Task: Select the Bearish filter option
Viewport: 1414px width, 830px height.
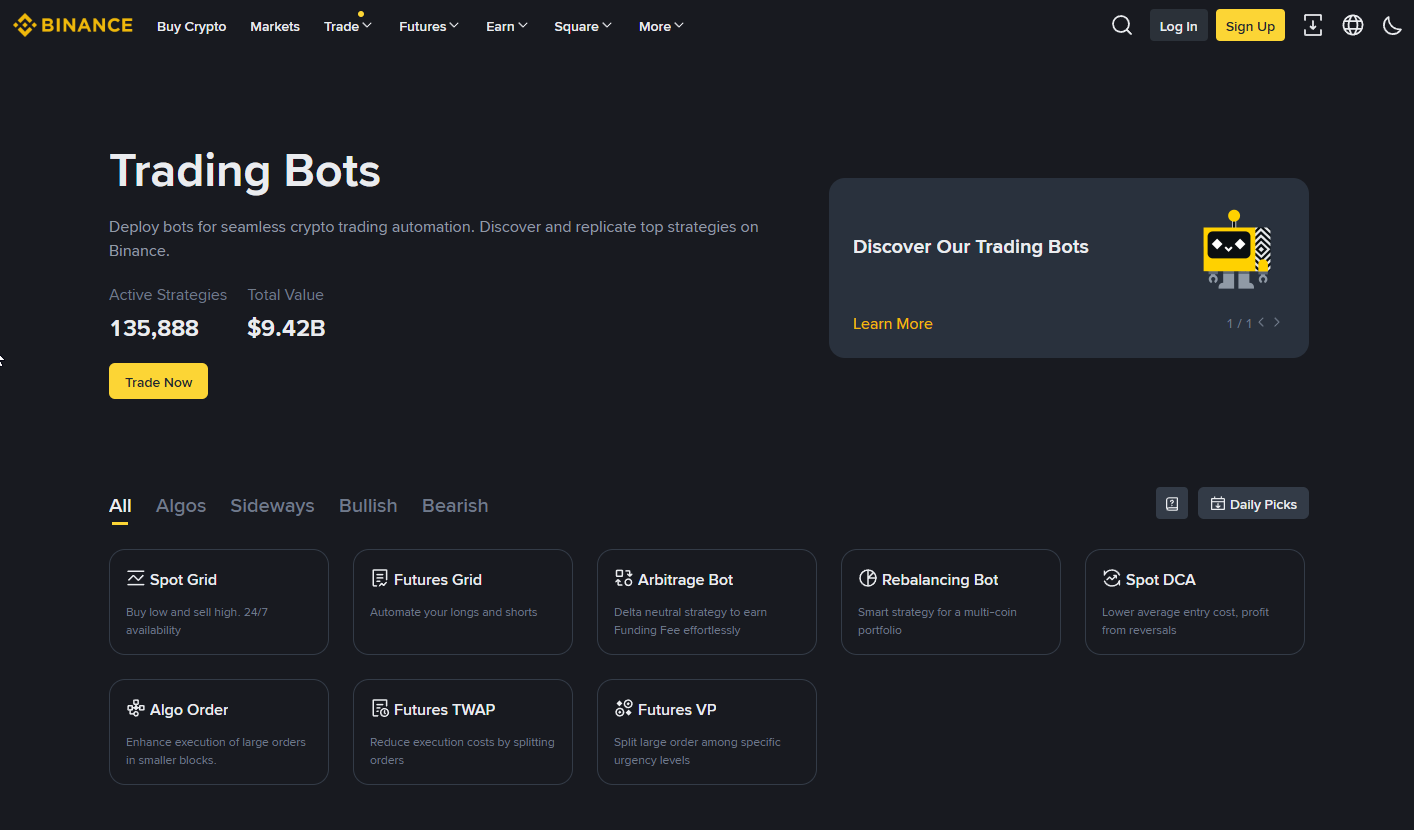Action: pos(455,505)
